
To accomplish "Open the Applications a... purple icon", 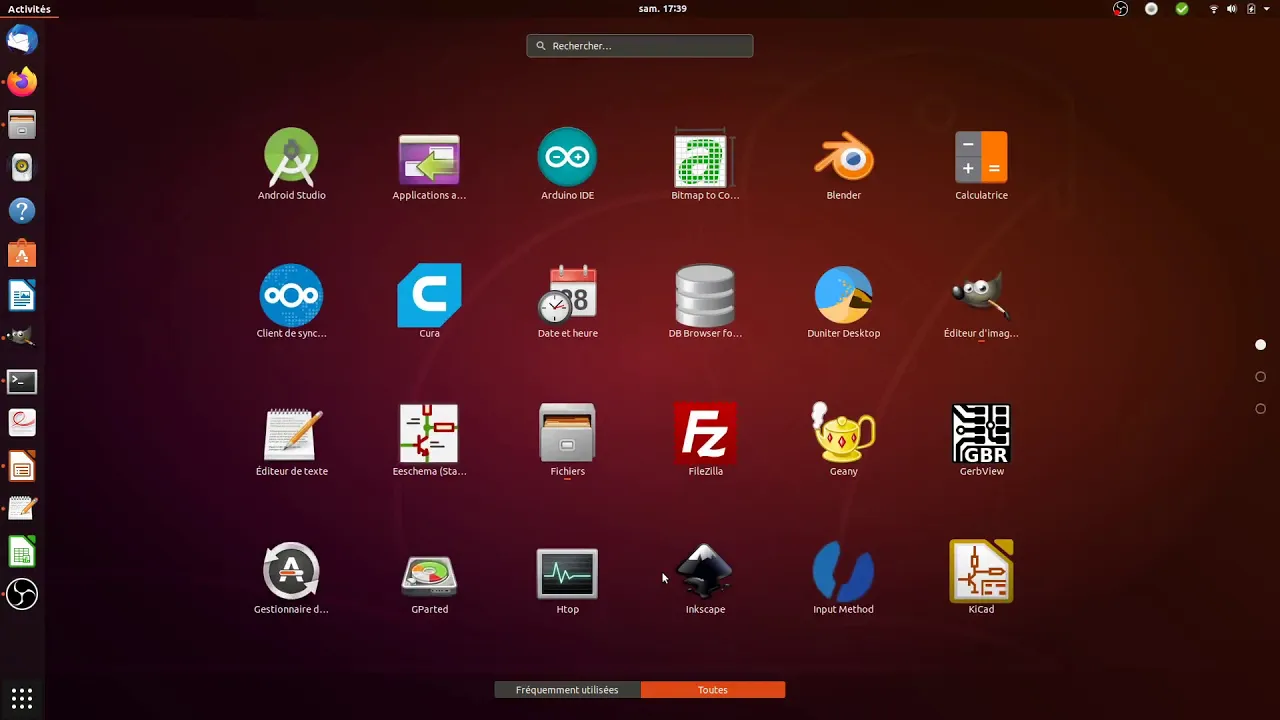I will pos(429,165).
